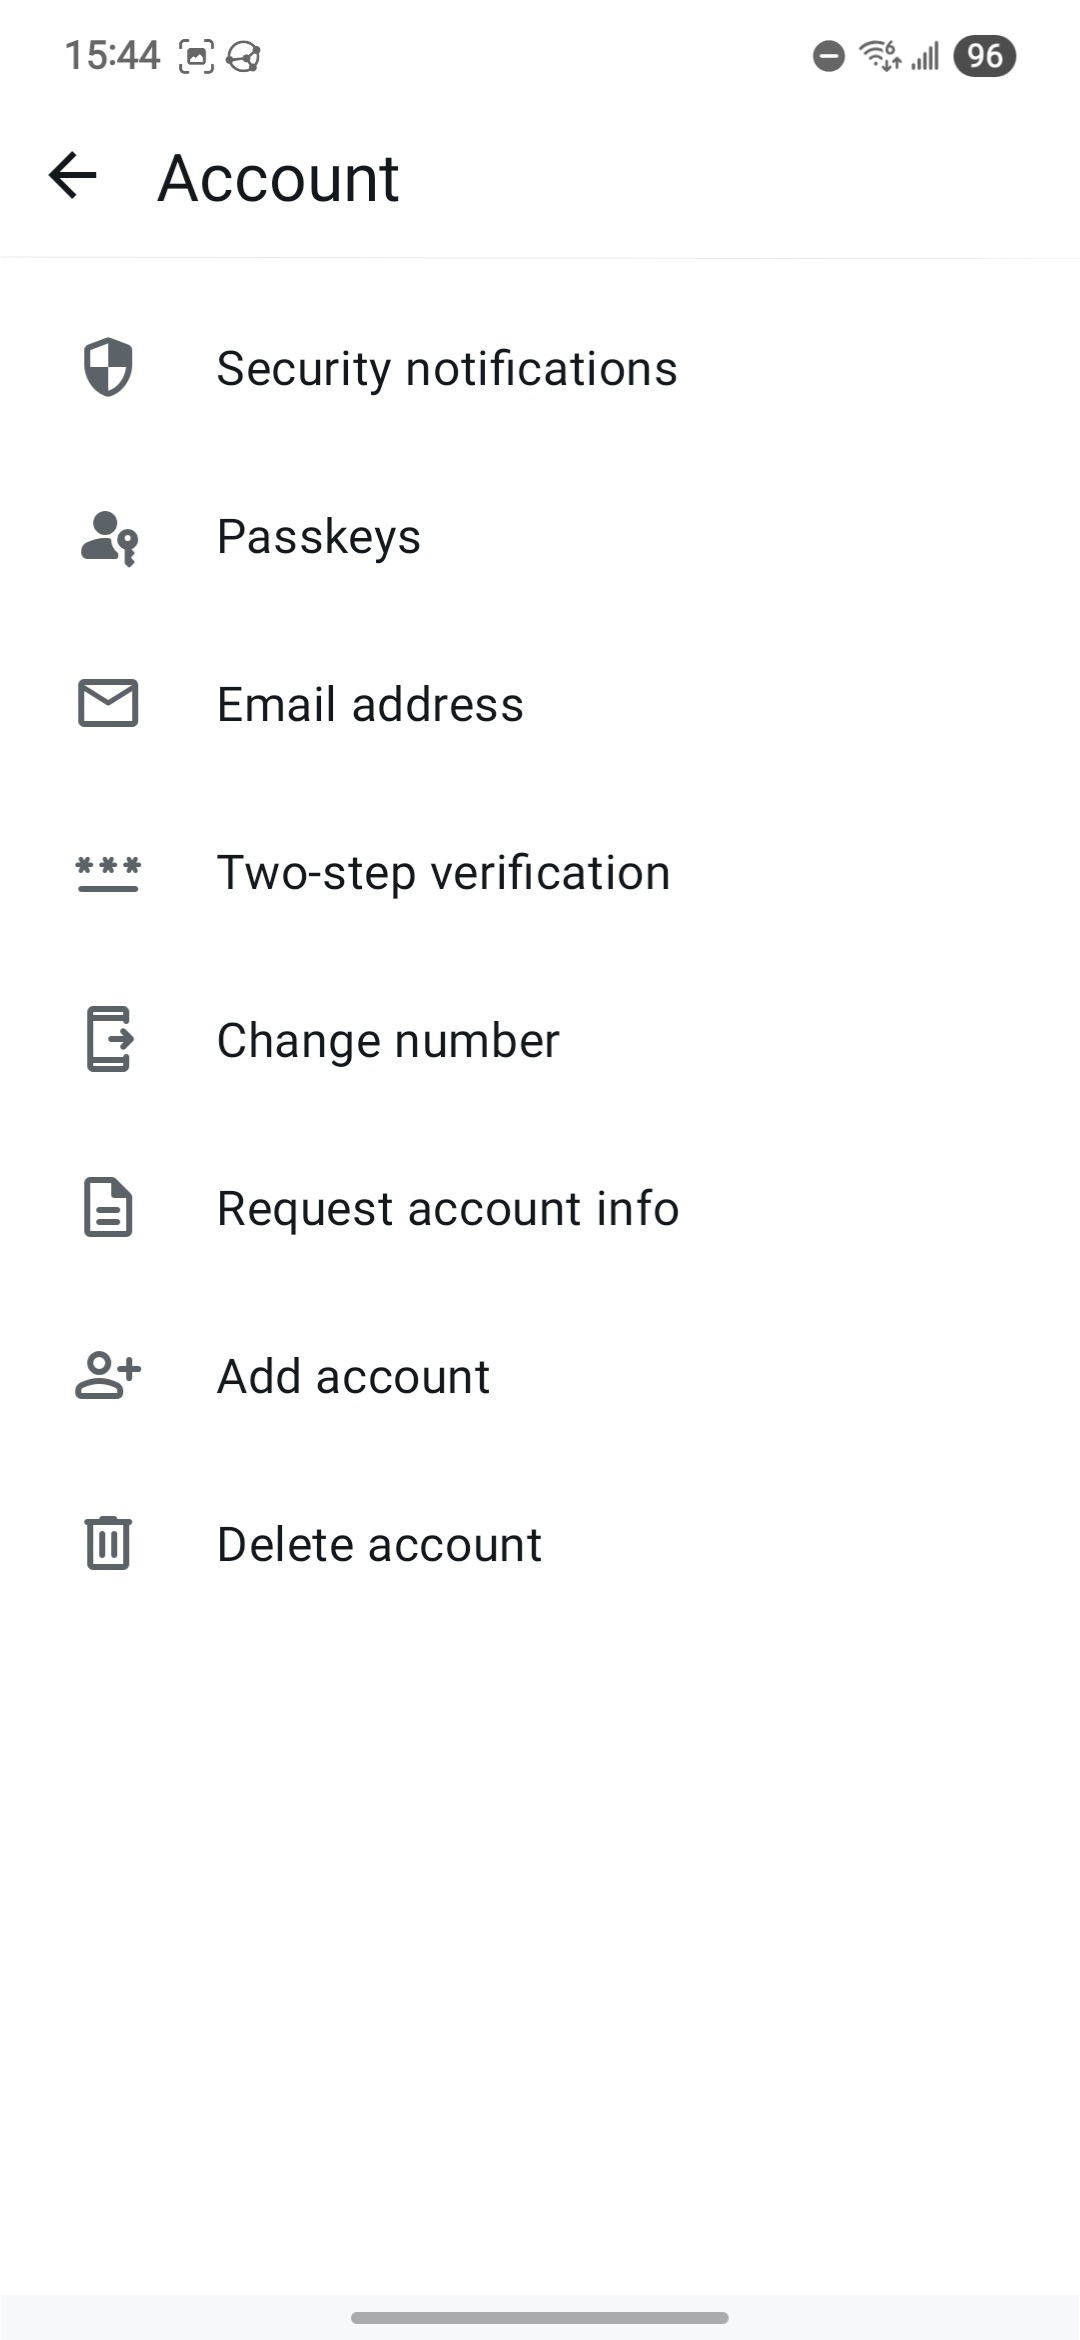Select the Change number option
Image resolution: width=1080 pixels, height=2340 pixels.
pos(388,1040)
